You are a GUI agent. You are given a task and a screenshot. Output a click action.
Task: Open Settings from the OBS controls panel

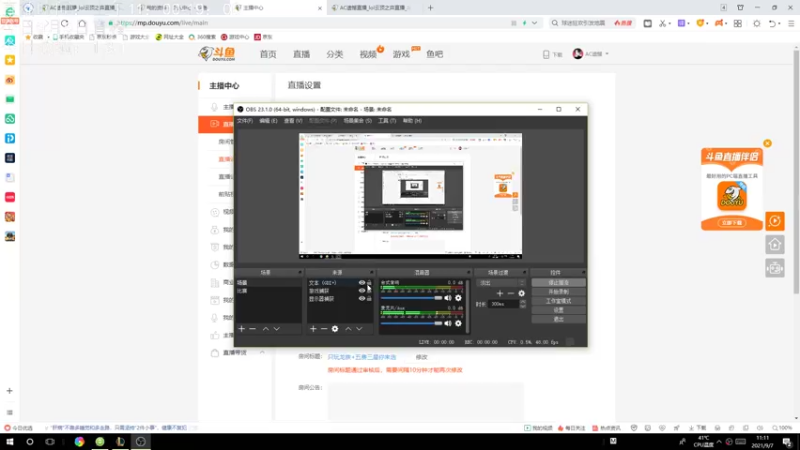pos(559,310)
